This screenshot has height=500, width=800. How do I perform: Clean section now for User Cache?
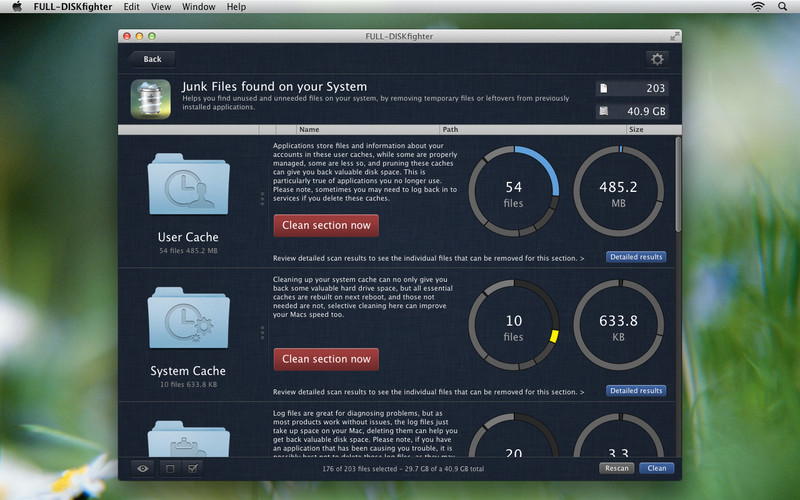(x=326, y=226)
